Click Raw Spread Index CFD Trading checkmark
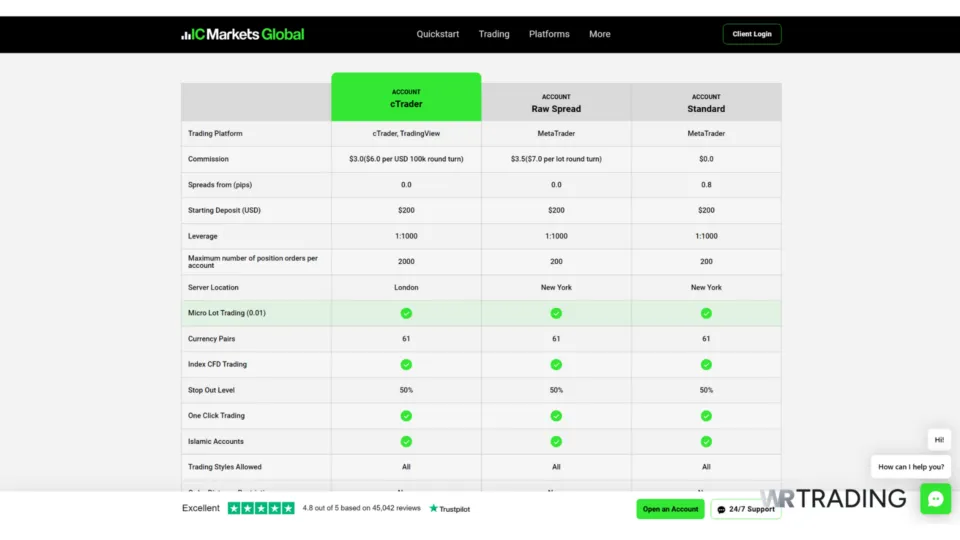This screenshot has height=540, width=960. pyautogui.click(x=556, y=365)
